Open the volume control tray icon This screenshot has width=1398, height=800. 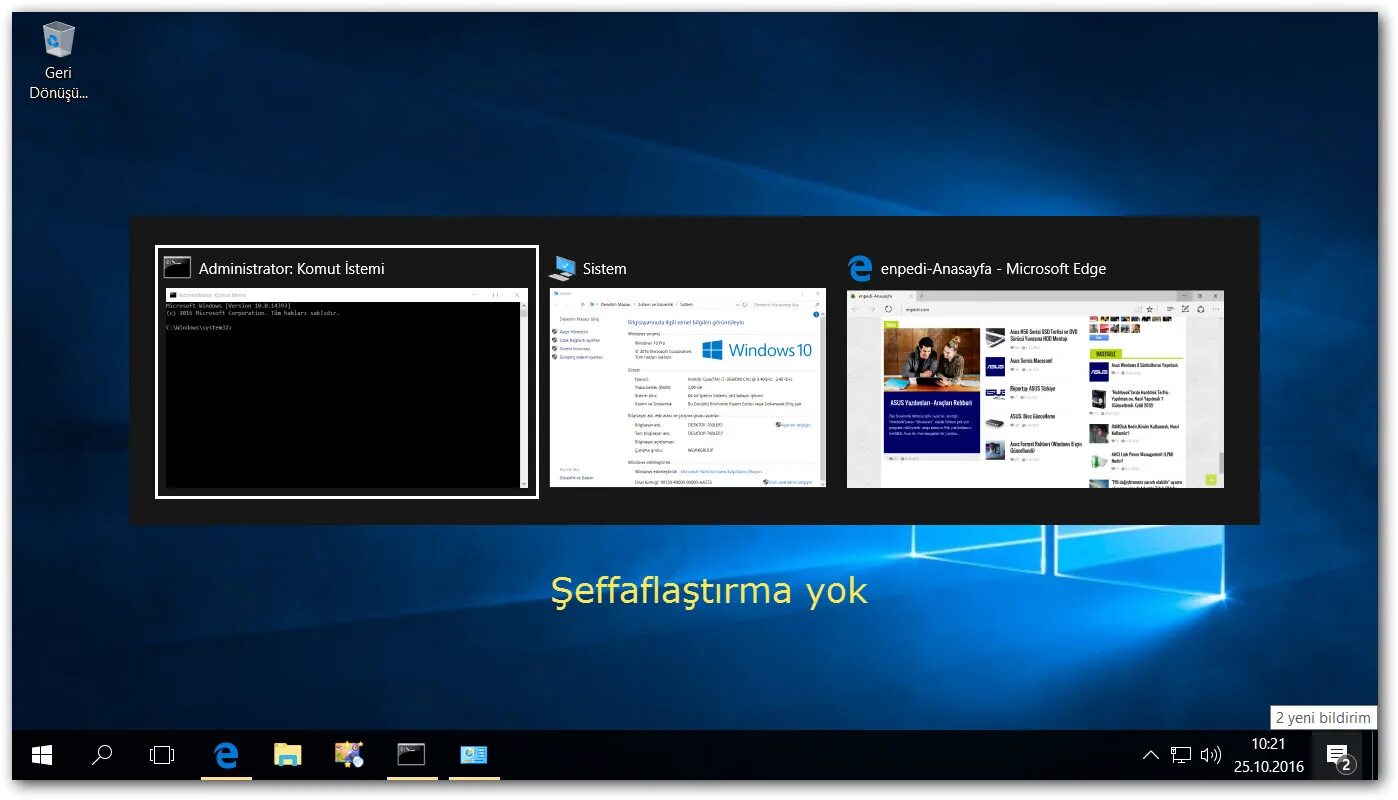(x=1211, y=755)
